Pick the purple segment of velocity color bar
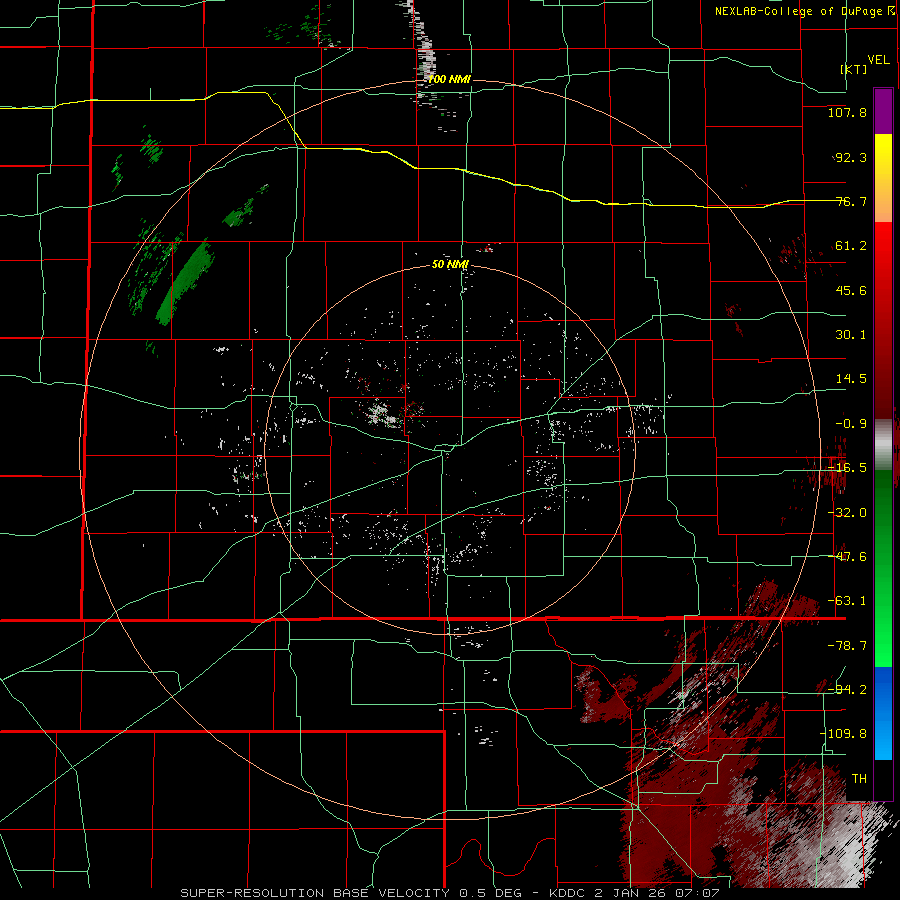Screen dimensions: 900x900 (883, 111)
